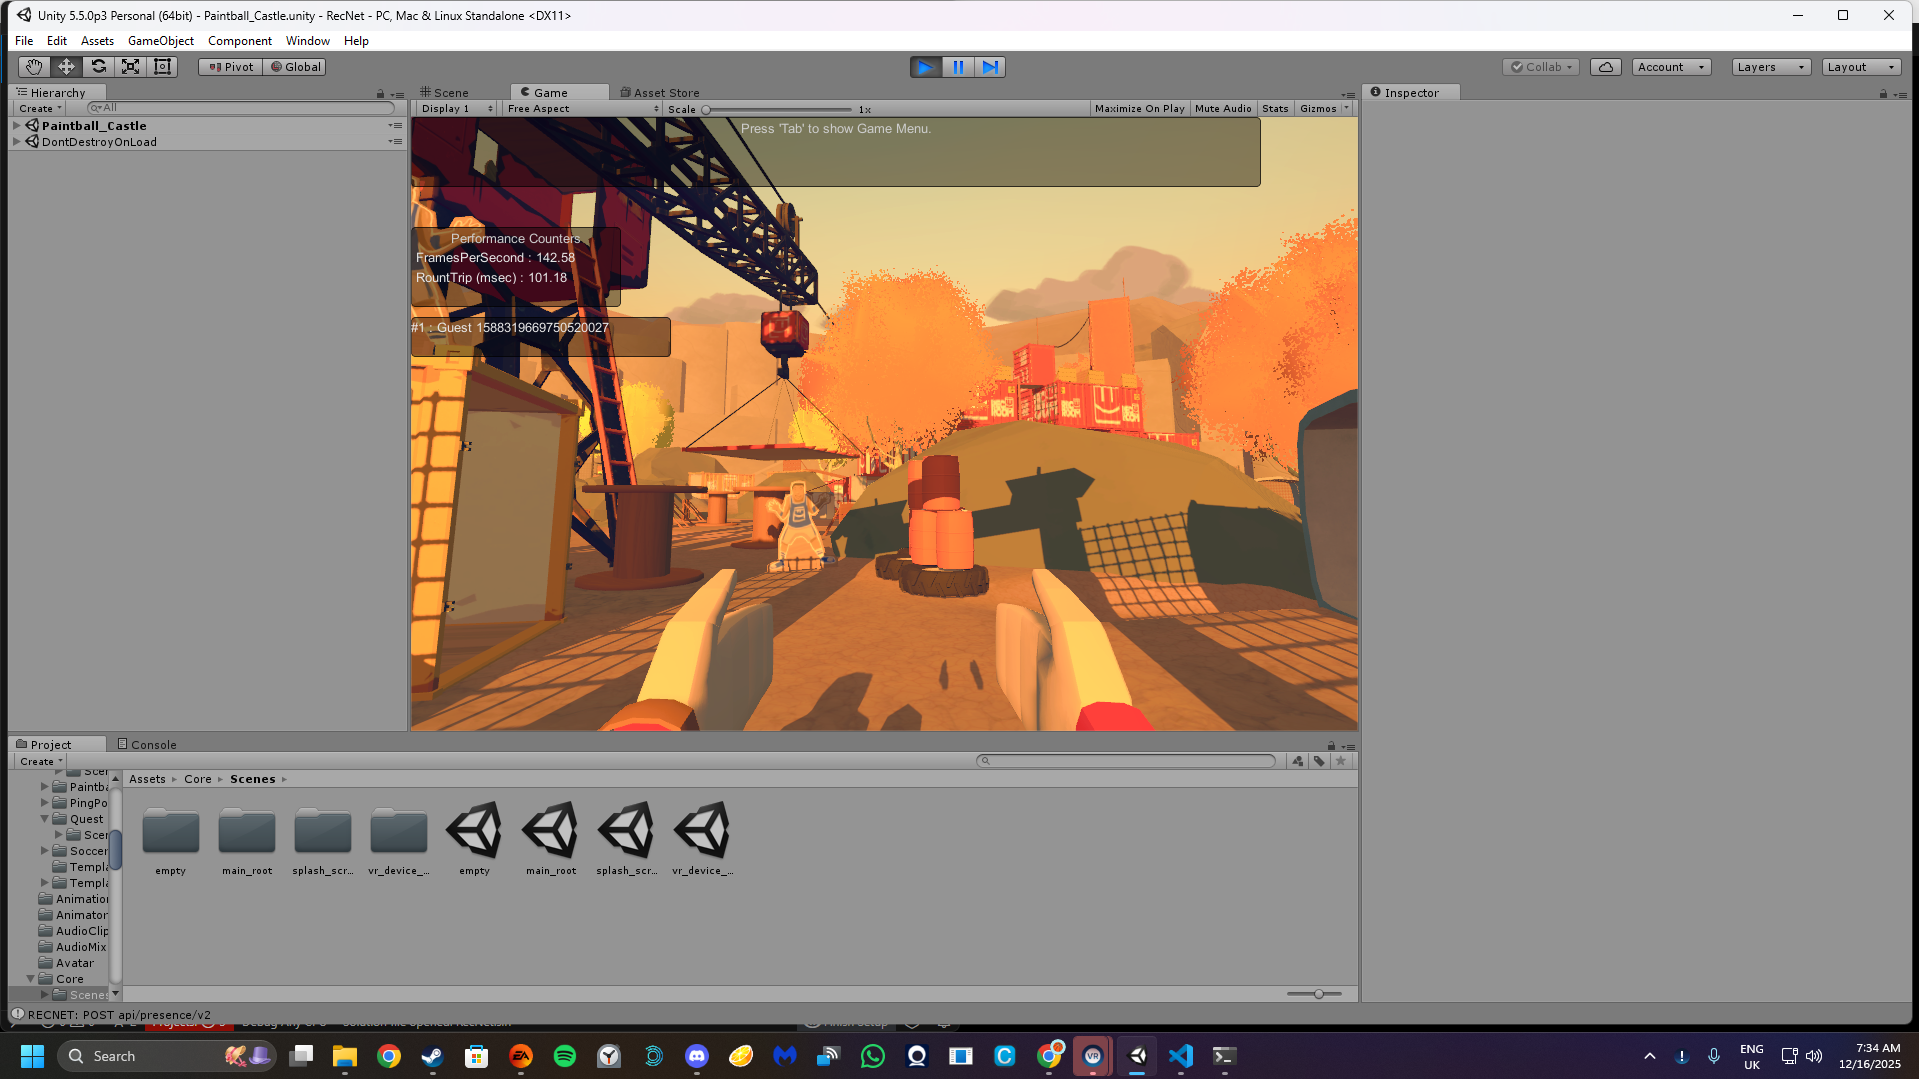This screenshot has height=1079, width=1919.
Task: Toggle Stats overlay in Game view
Action: [x=1275, y=109]
